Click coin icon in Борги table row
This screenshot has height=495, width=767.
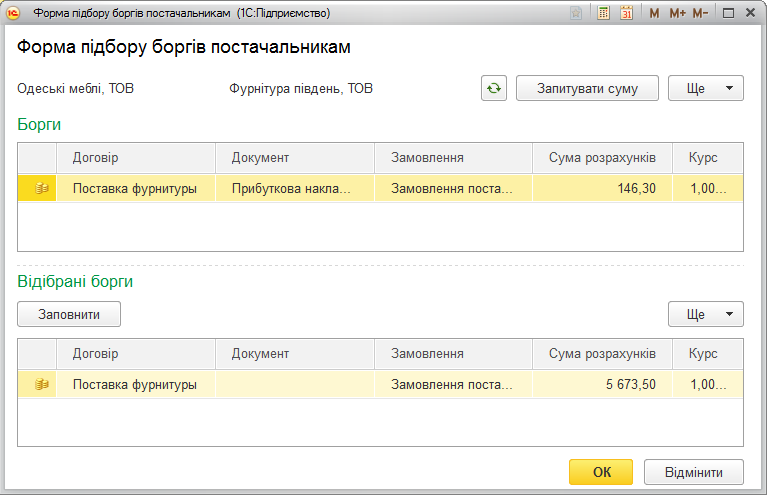(41, 188)
